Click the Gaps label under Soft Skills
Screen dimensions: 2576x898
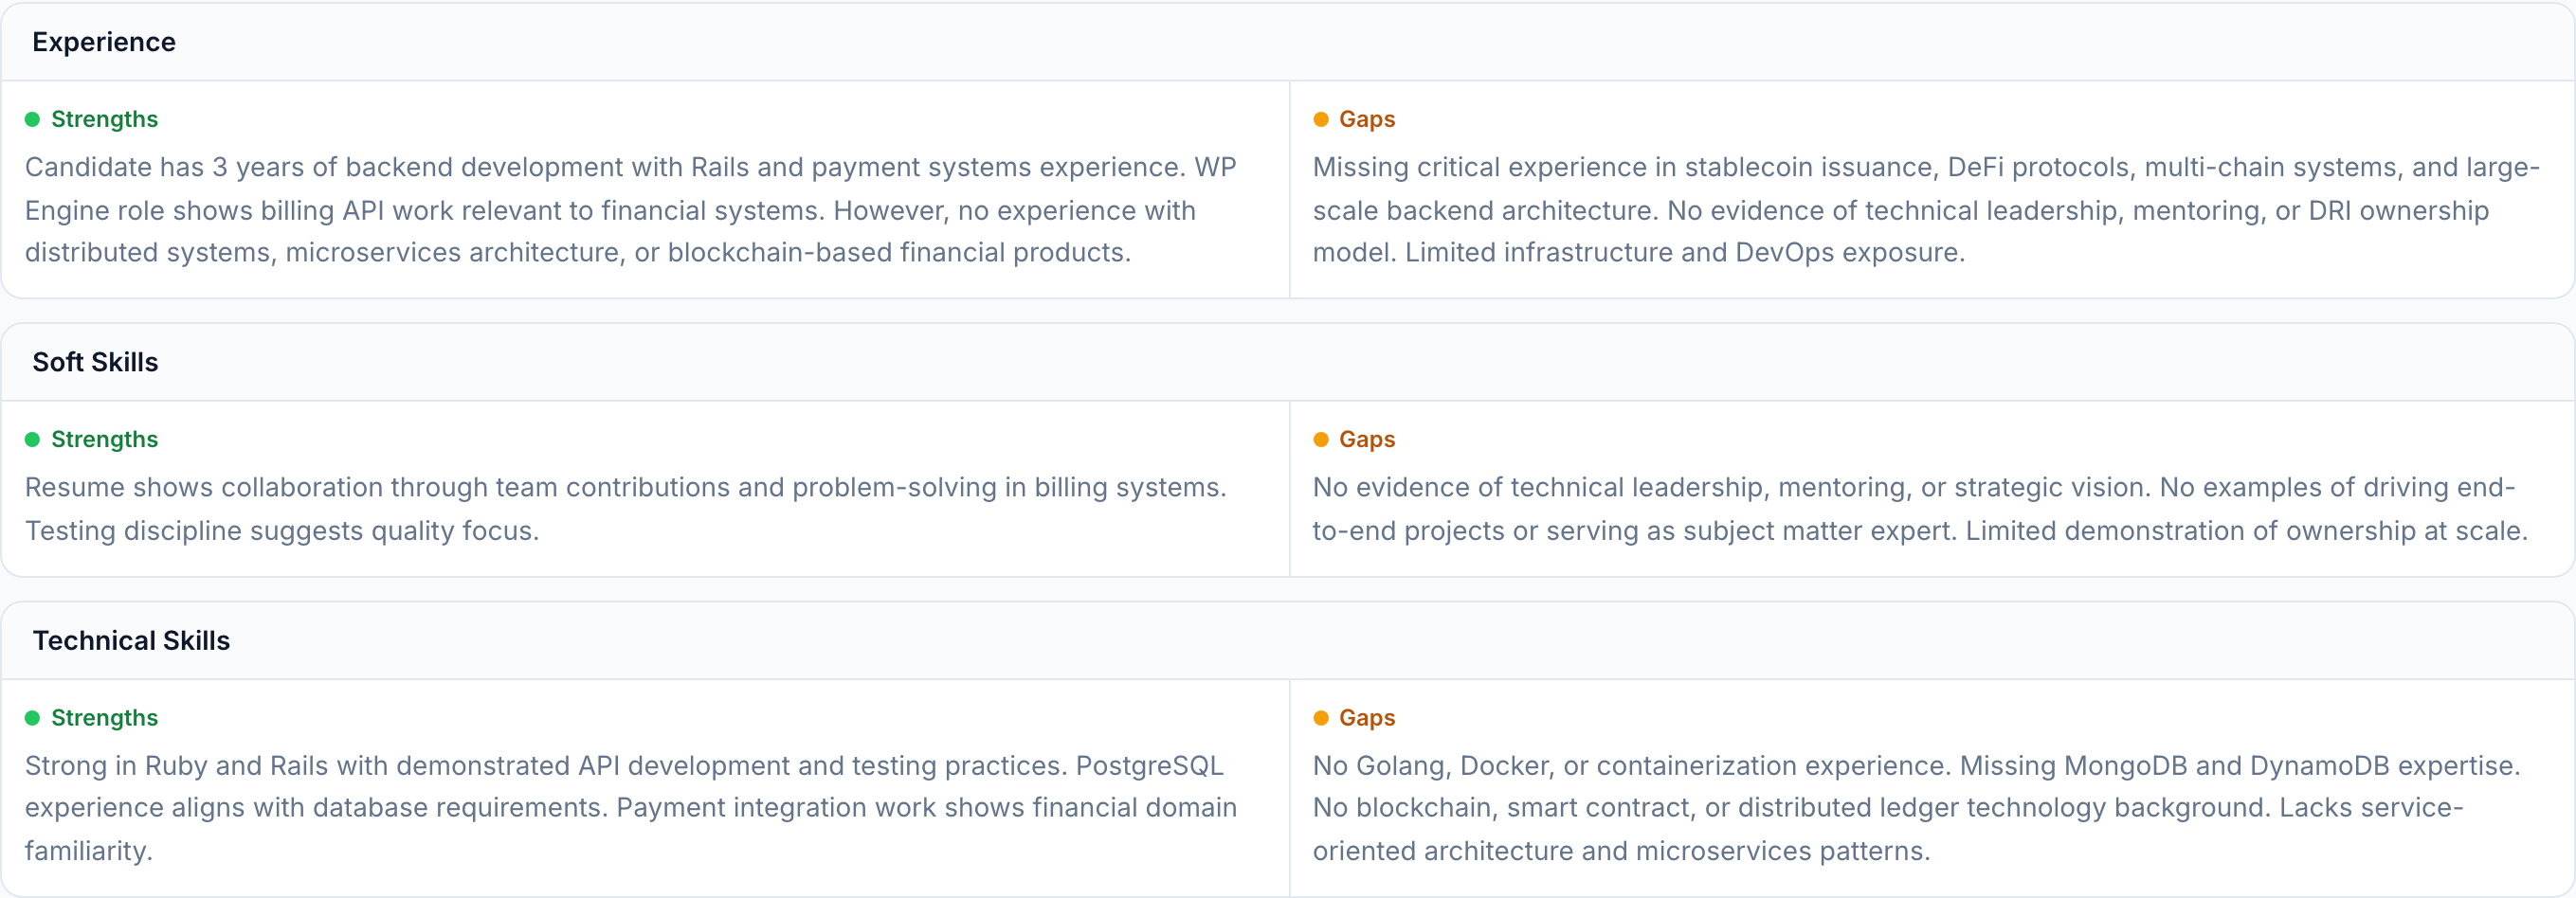tap(1366, 440)
